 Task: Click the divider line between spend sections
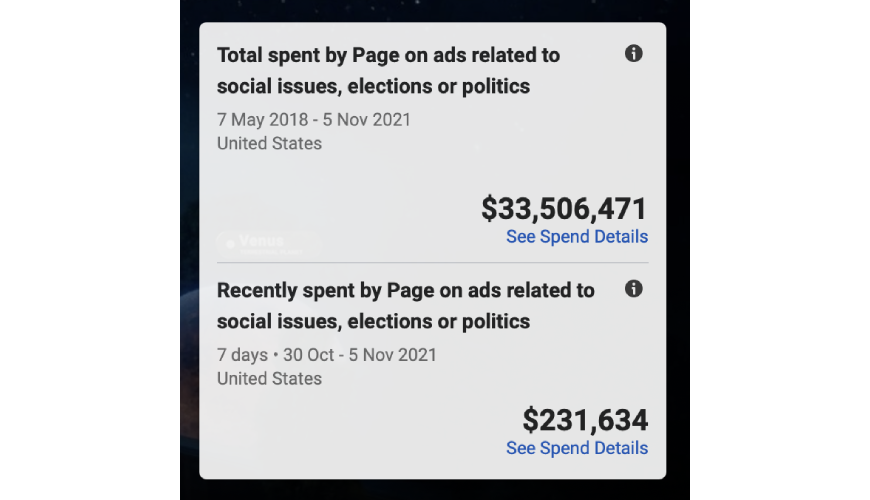432,263
